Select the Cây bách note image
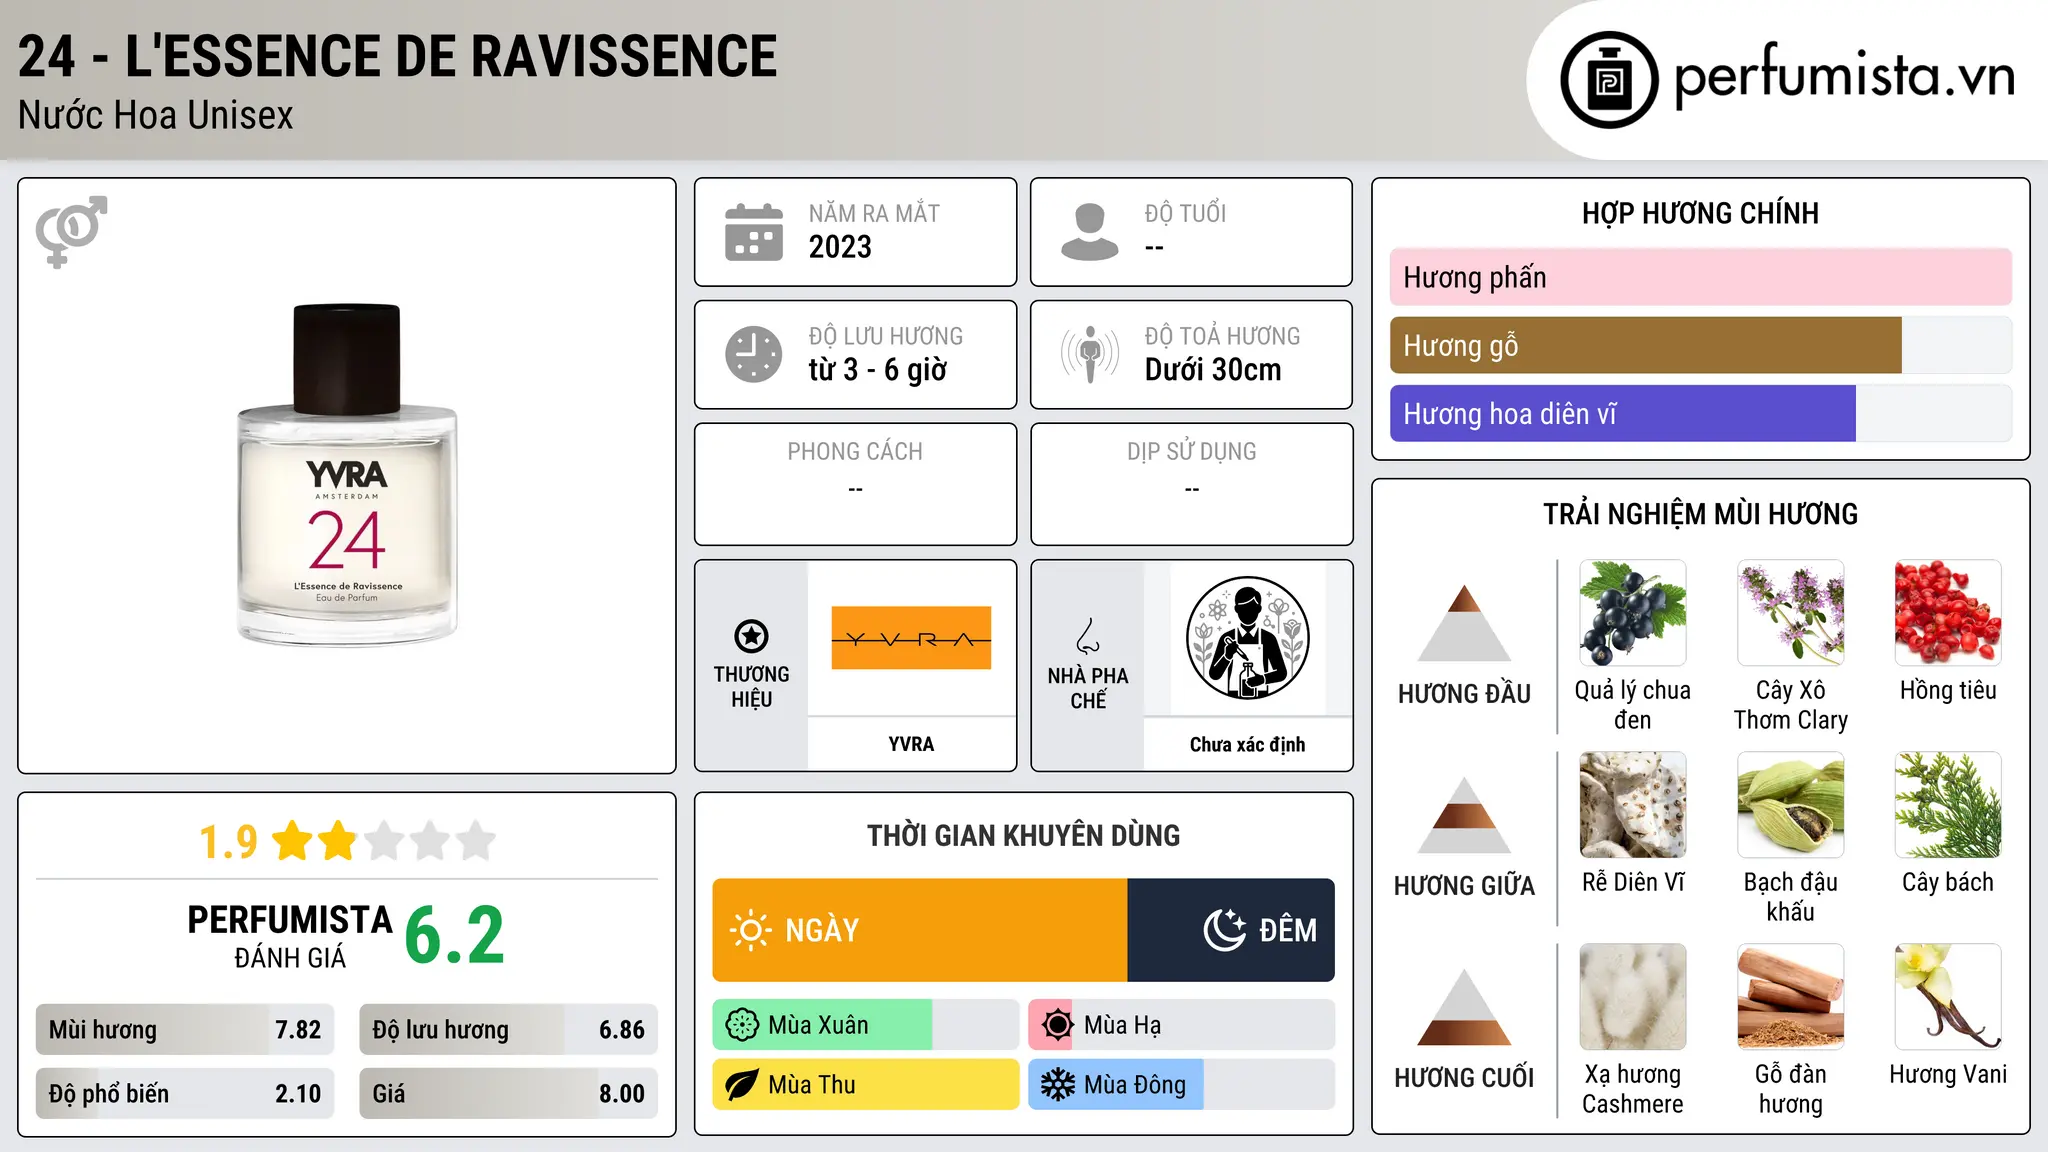The image size is (2048, 1152). pos(1948,805)
